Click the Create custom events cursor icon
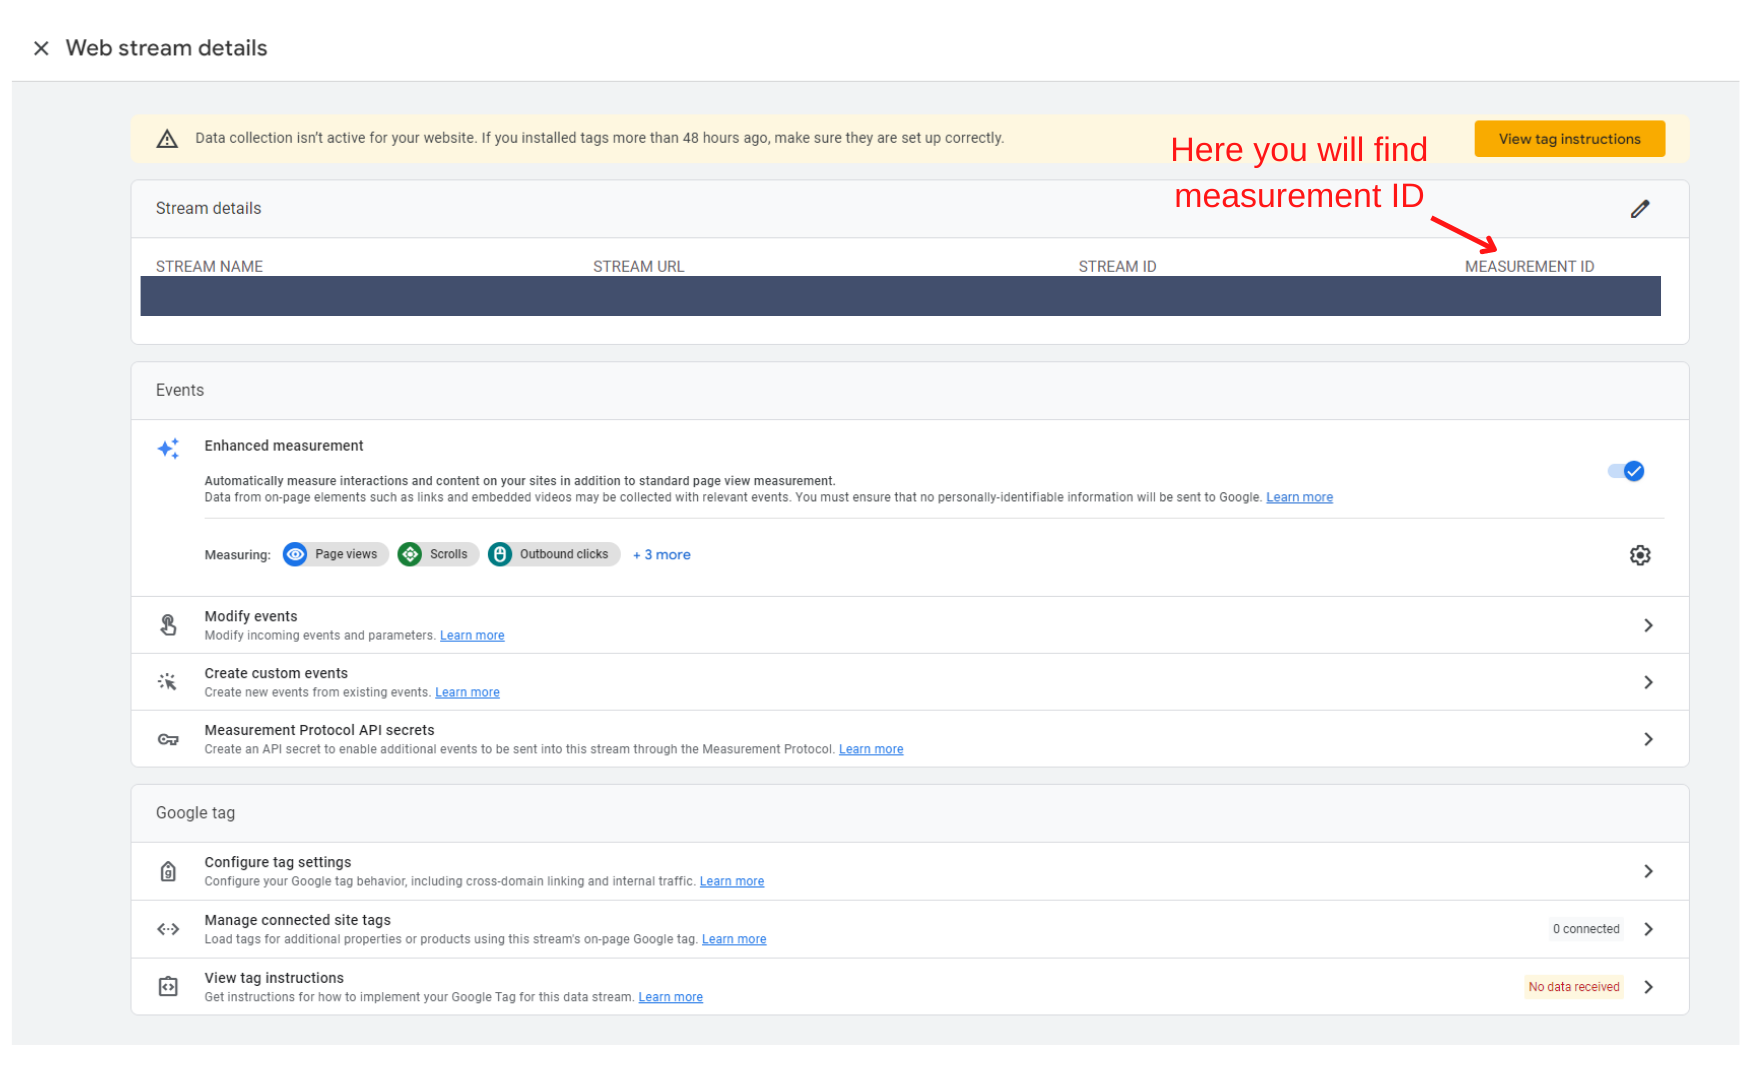This screenshot has height=1080, width=1740. pos(168,682)
